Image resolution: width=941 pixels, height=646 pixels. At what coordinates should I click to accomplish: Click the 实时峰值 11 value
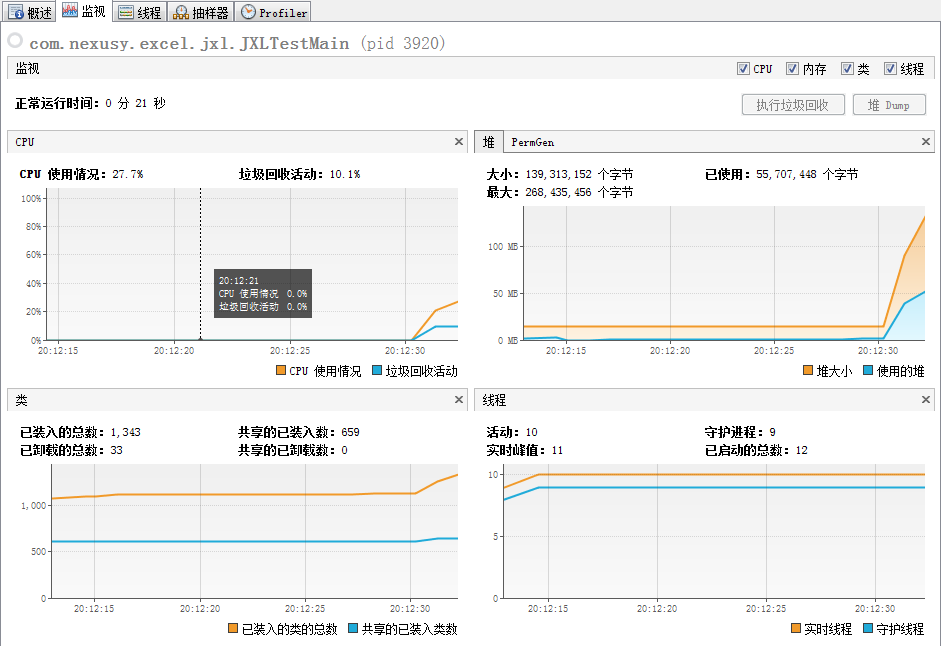pos(557,450)
